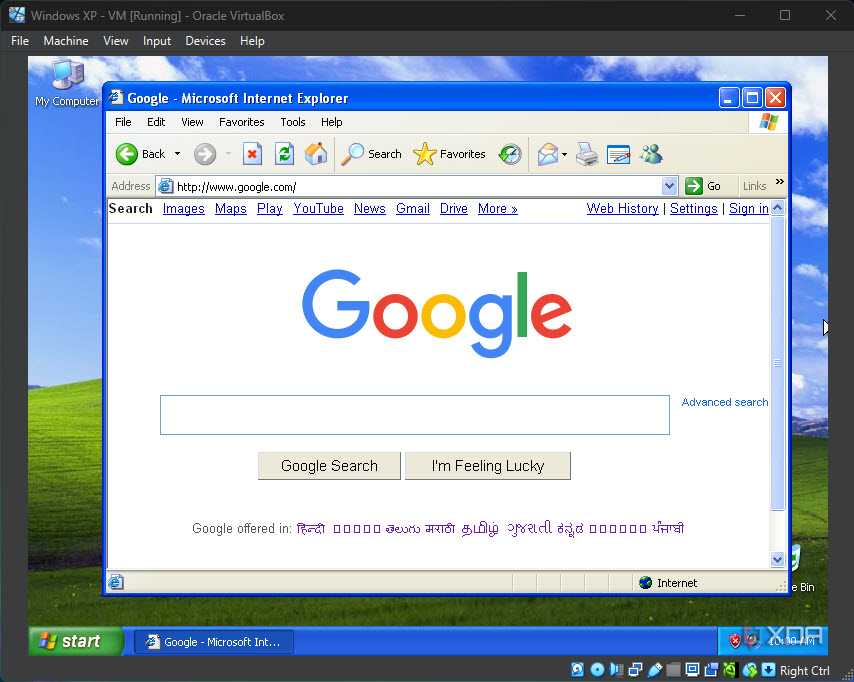The width and height of the screenshot is (854, 682).
Task: Click the vertical scrollbar thumb in the browser
Action: pyautogui.click(x=778, y=363)
